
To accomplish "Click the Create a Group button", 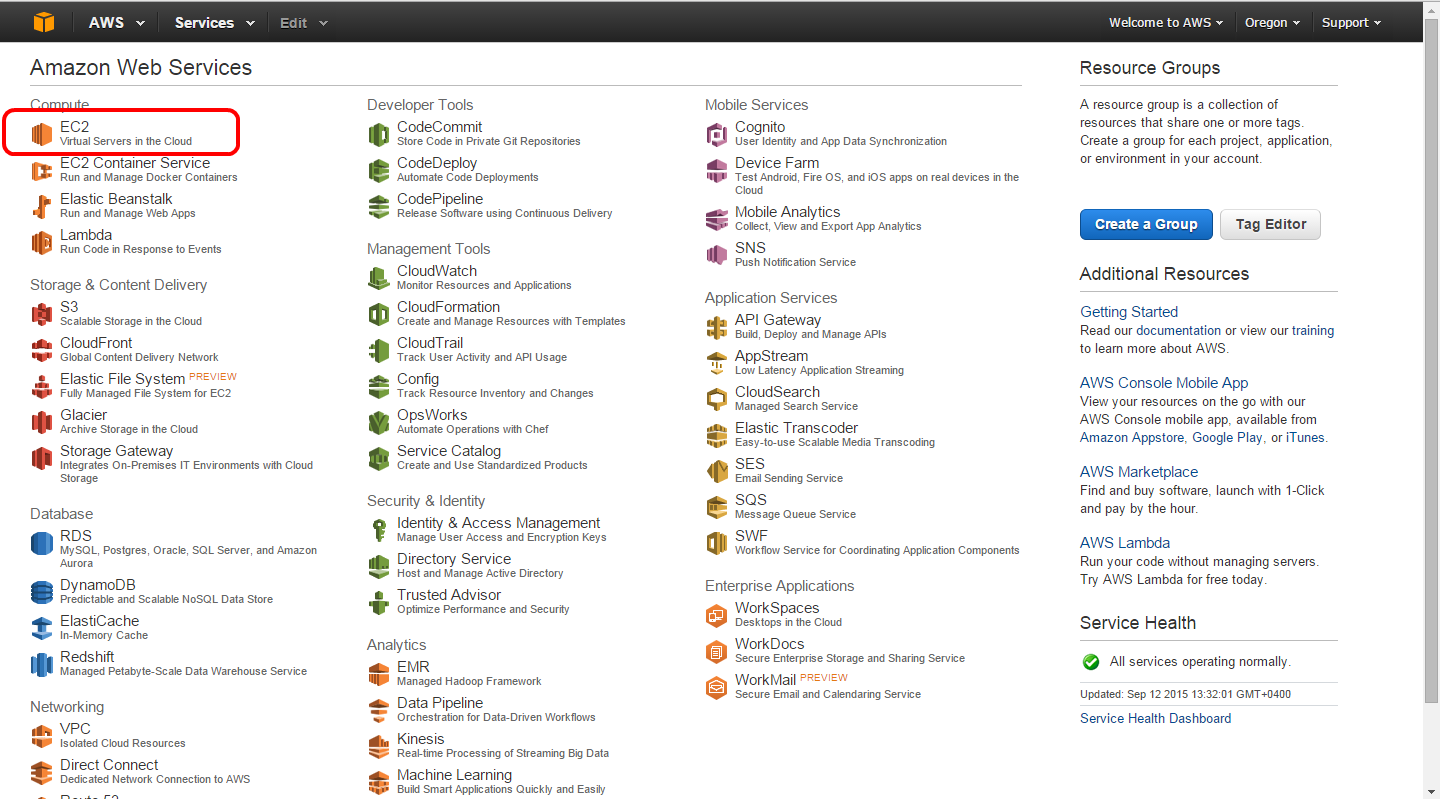I will [x=1146, y=224].
